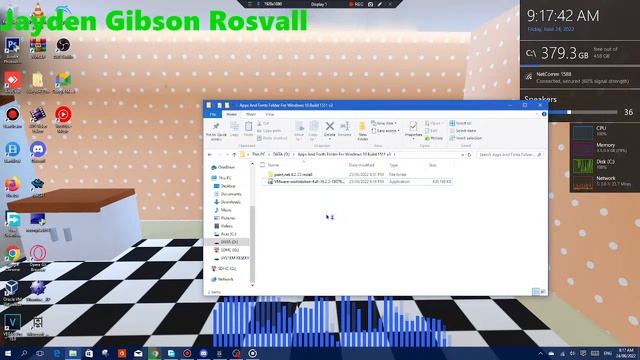
Task: Open Videos in navigation pane
Action: (223, 226)
